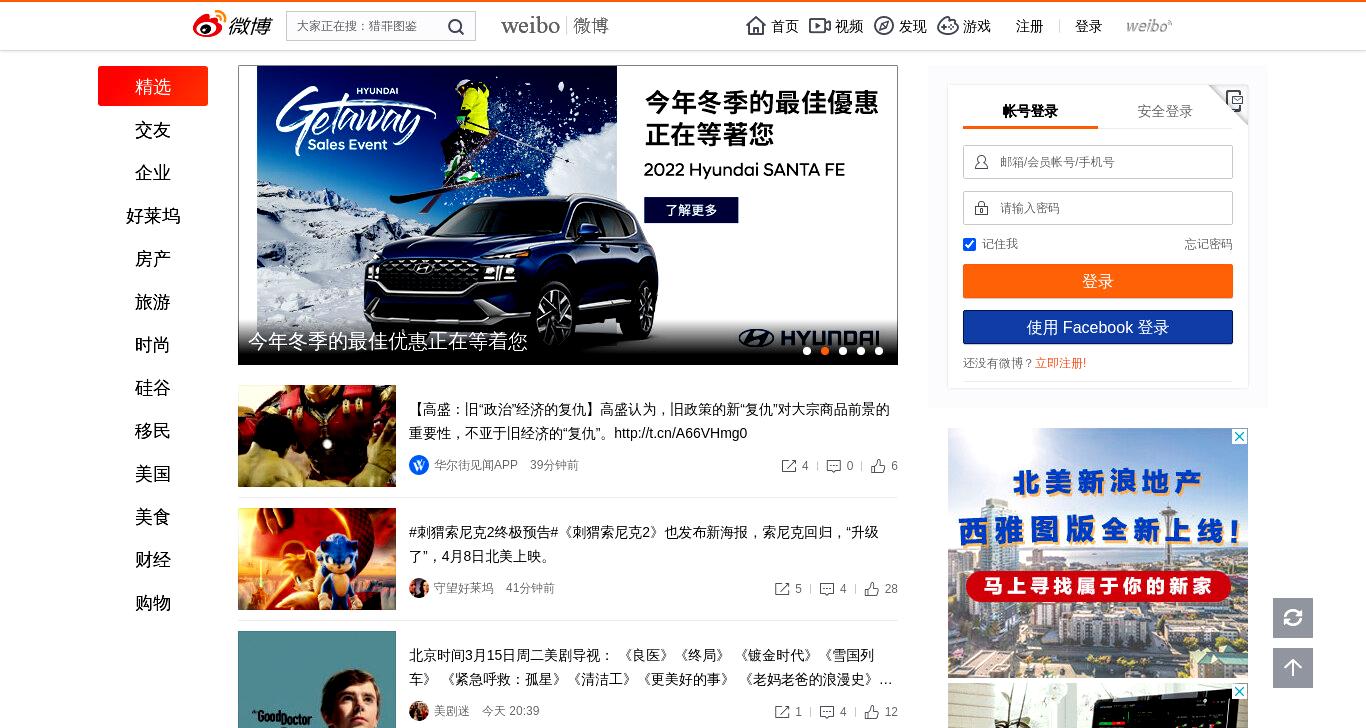Open the 发现 compass icon
The width and height of the screenshot is (1366, 728).
click(x=884, y=26)
